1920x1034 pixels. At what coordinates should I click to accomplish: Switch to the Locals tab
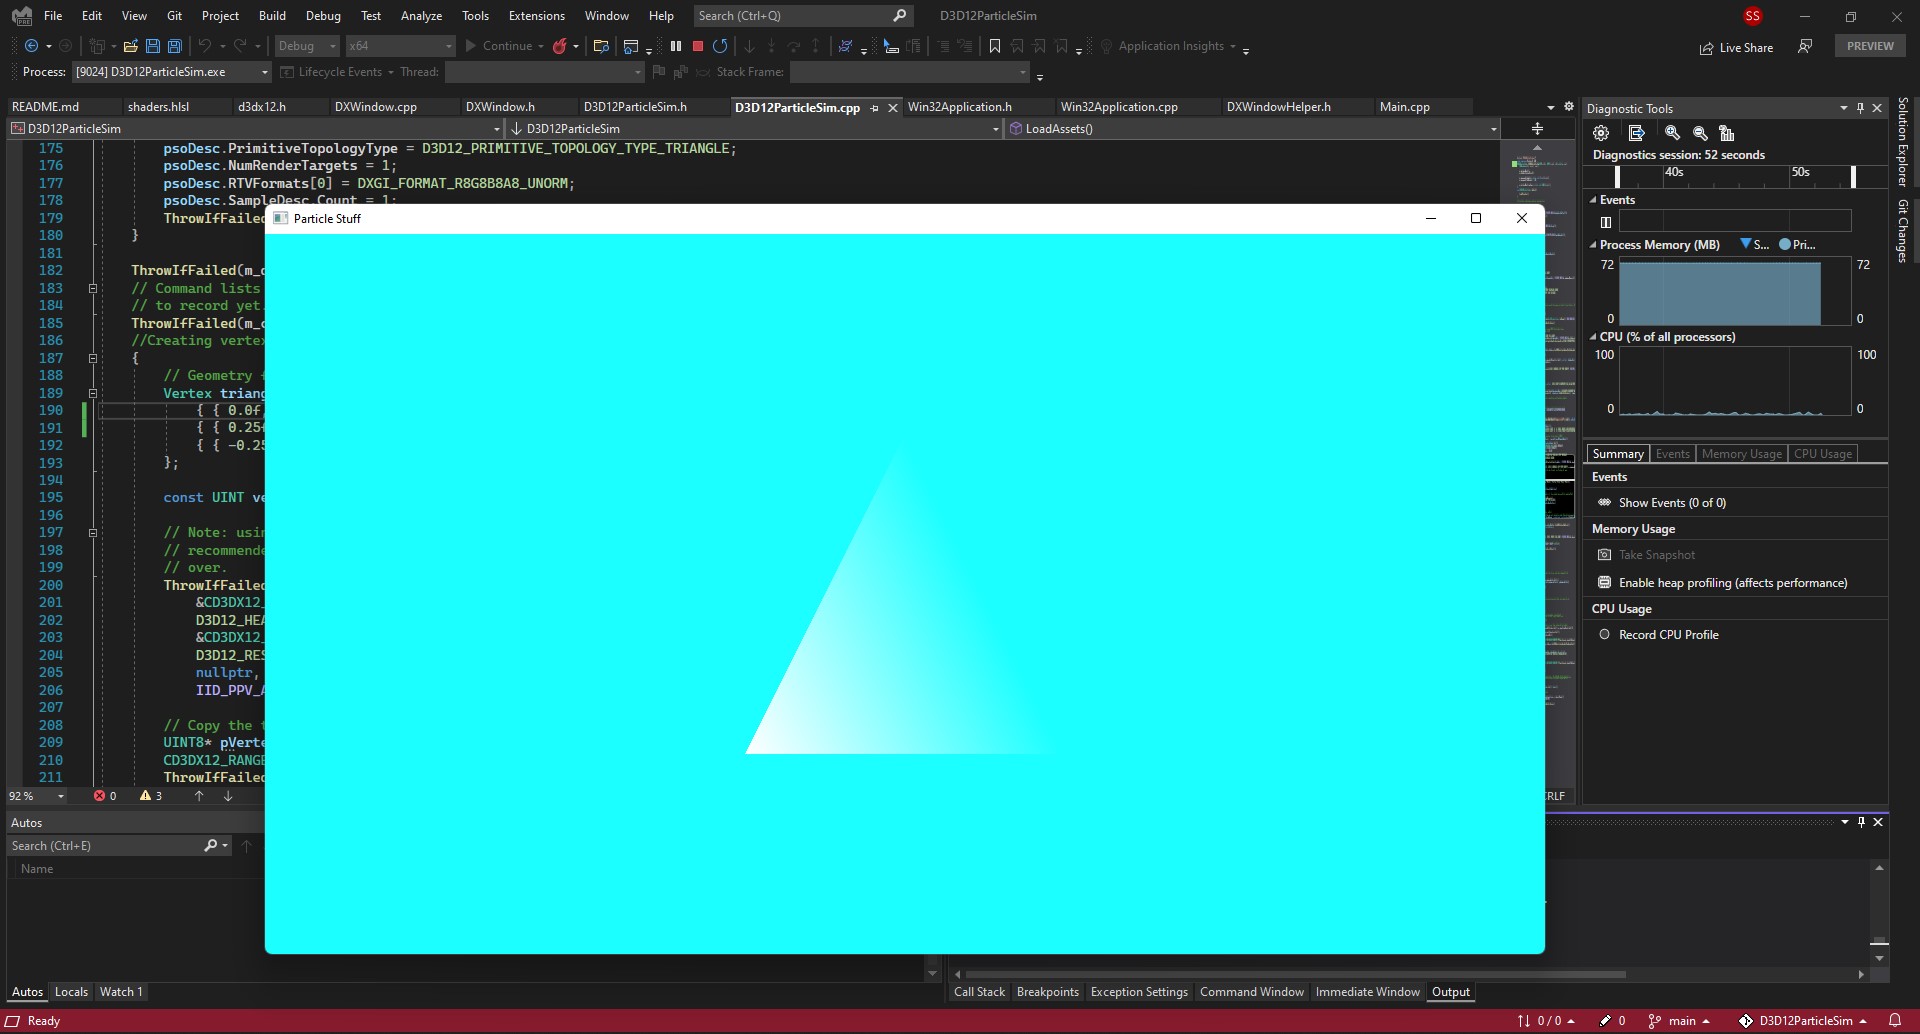coord(71,992)
